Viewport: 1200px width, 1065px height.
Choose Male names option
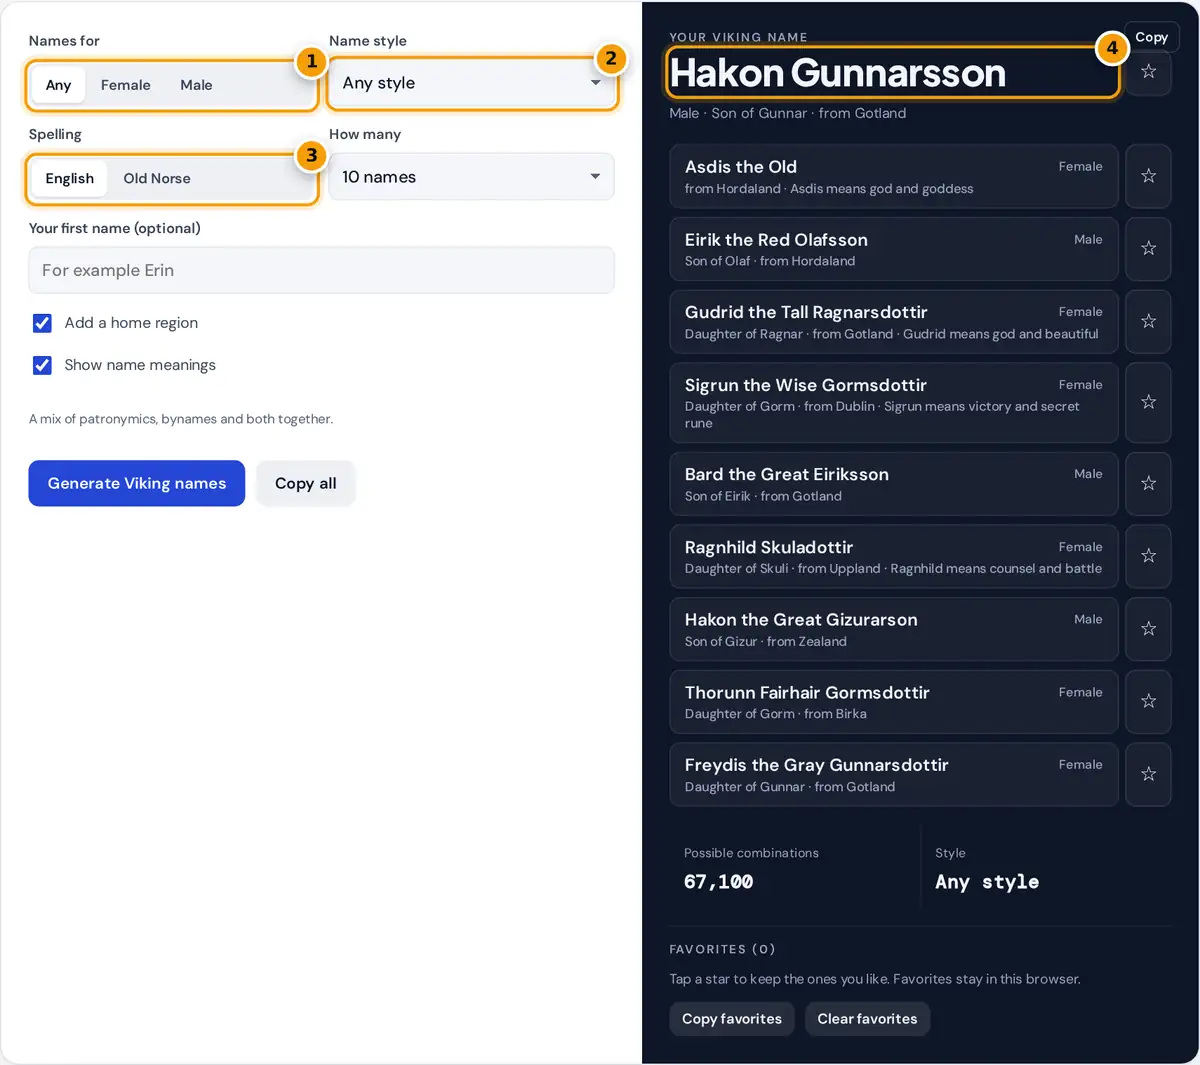coord(196,85)
